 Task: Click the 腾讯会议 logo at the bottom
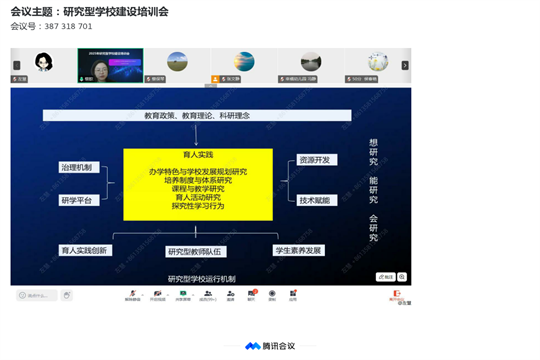click(270, 346)
